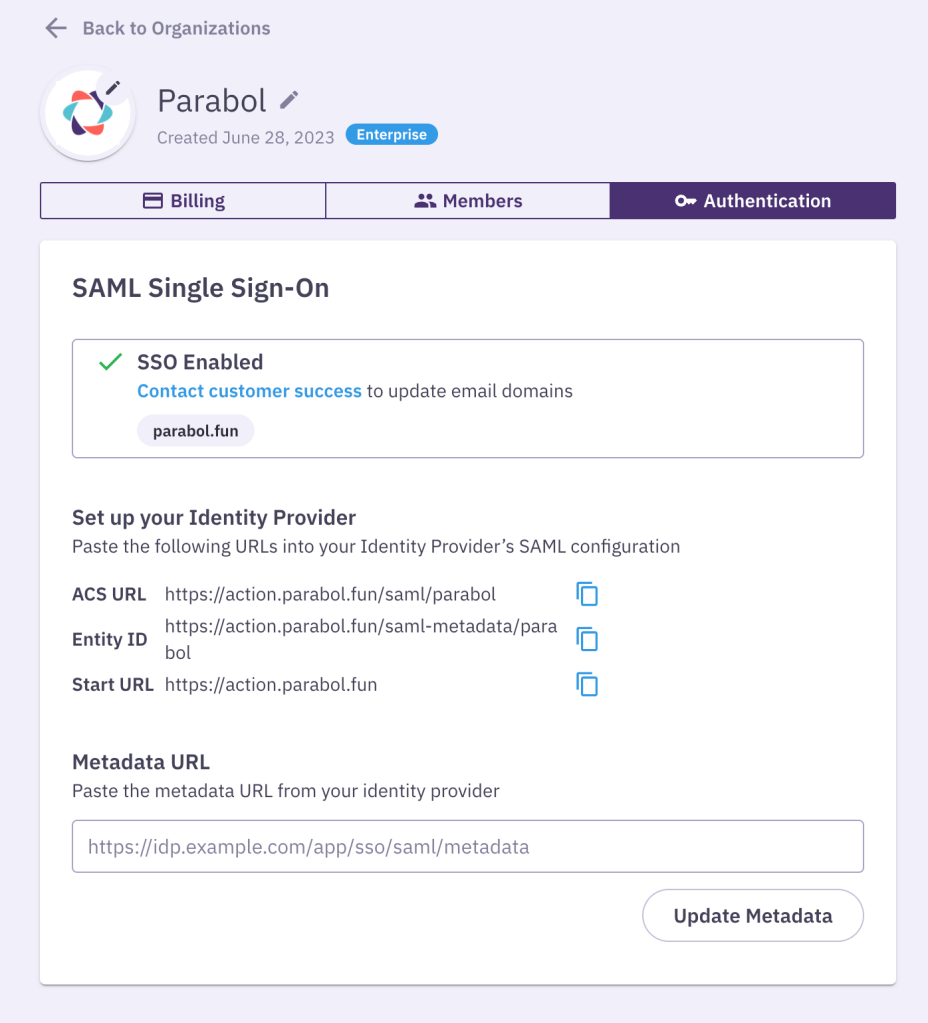Go back to Organizations
Image resolution: width=928 pixels, height=1023 pixels.
pyautogui.click(x=176, y=28)
